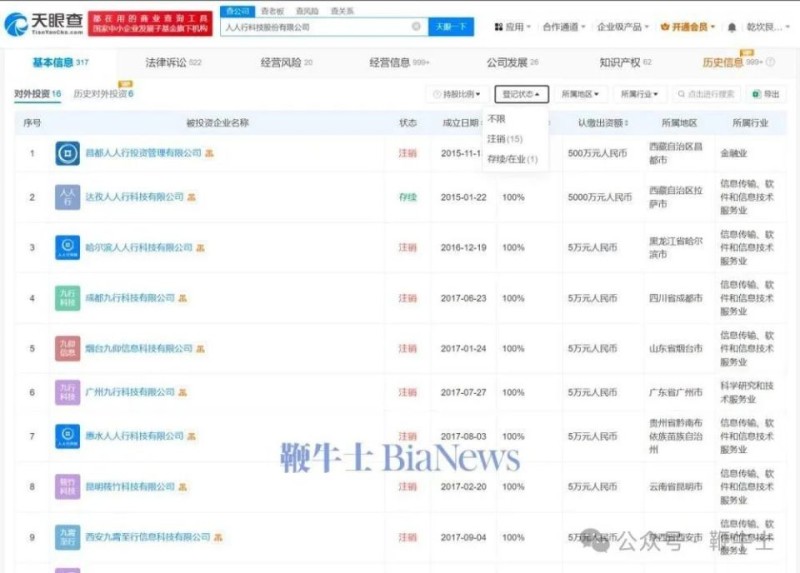Click equity icon beside 西安九霄至行信息科技有限公司
The height and width of the screenshot is (573, 800).
(218, 537)
